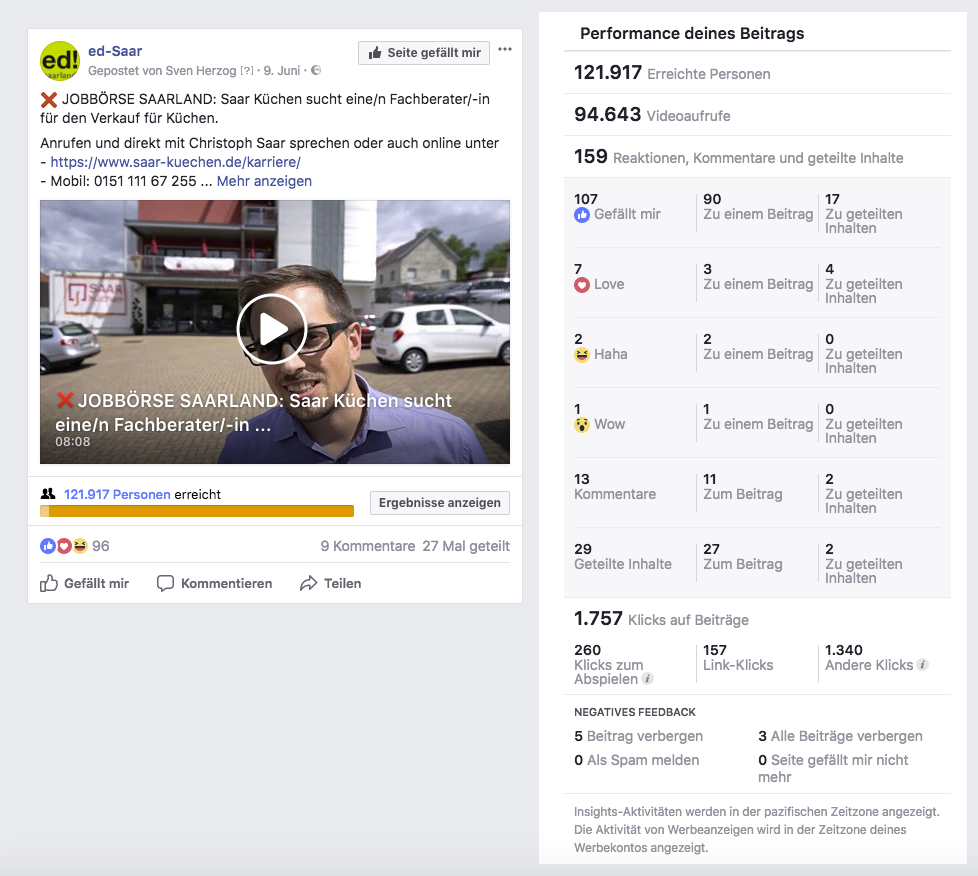This screenshot has height=876, width=978.
Task: Open the video thumbnail
Action: (275, 332)
